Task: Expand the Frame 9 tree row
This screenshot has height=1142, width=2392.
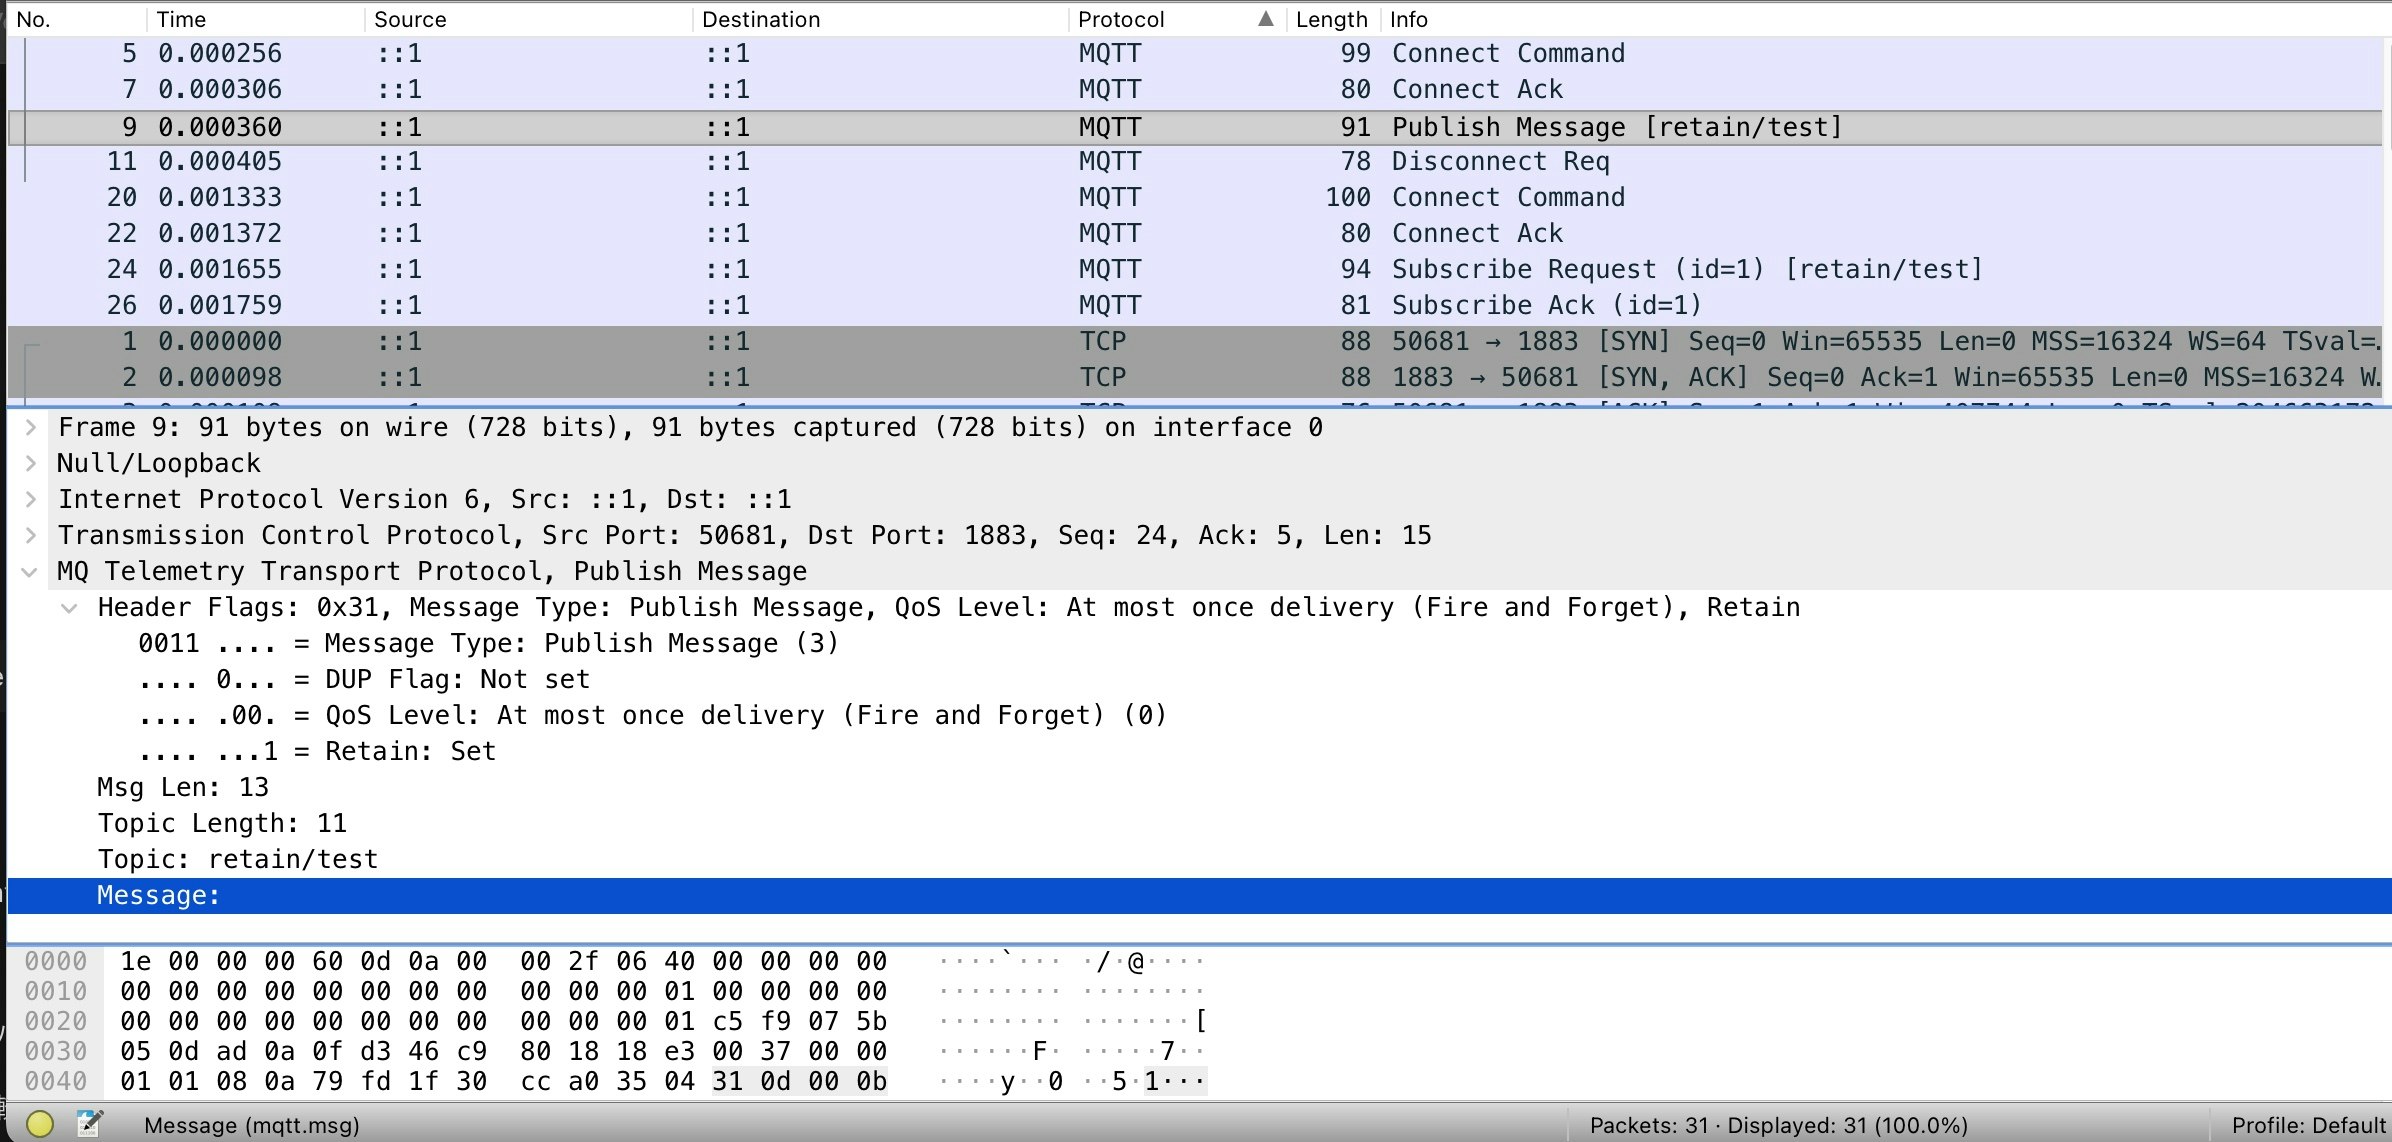Action: [31, 428]
